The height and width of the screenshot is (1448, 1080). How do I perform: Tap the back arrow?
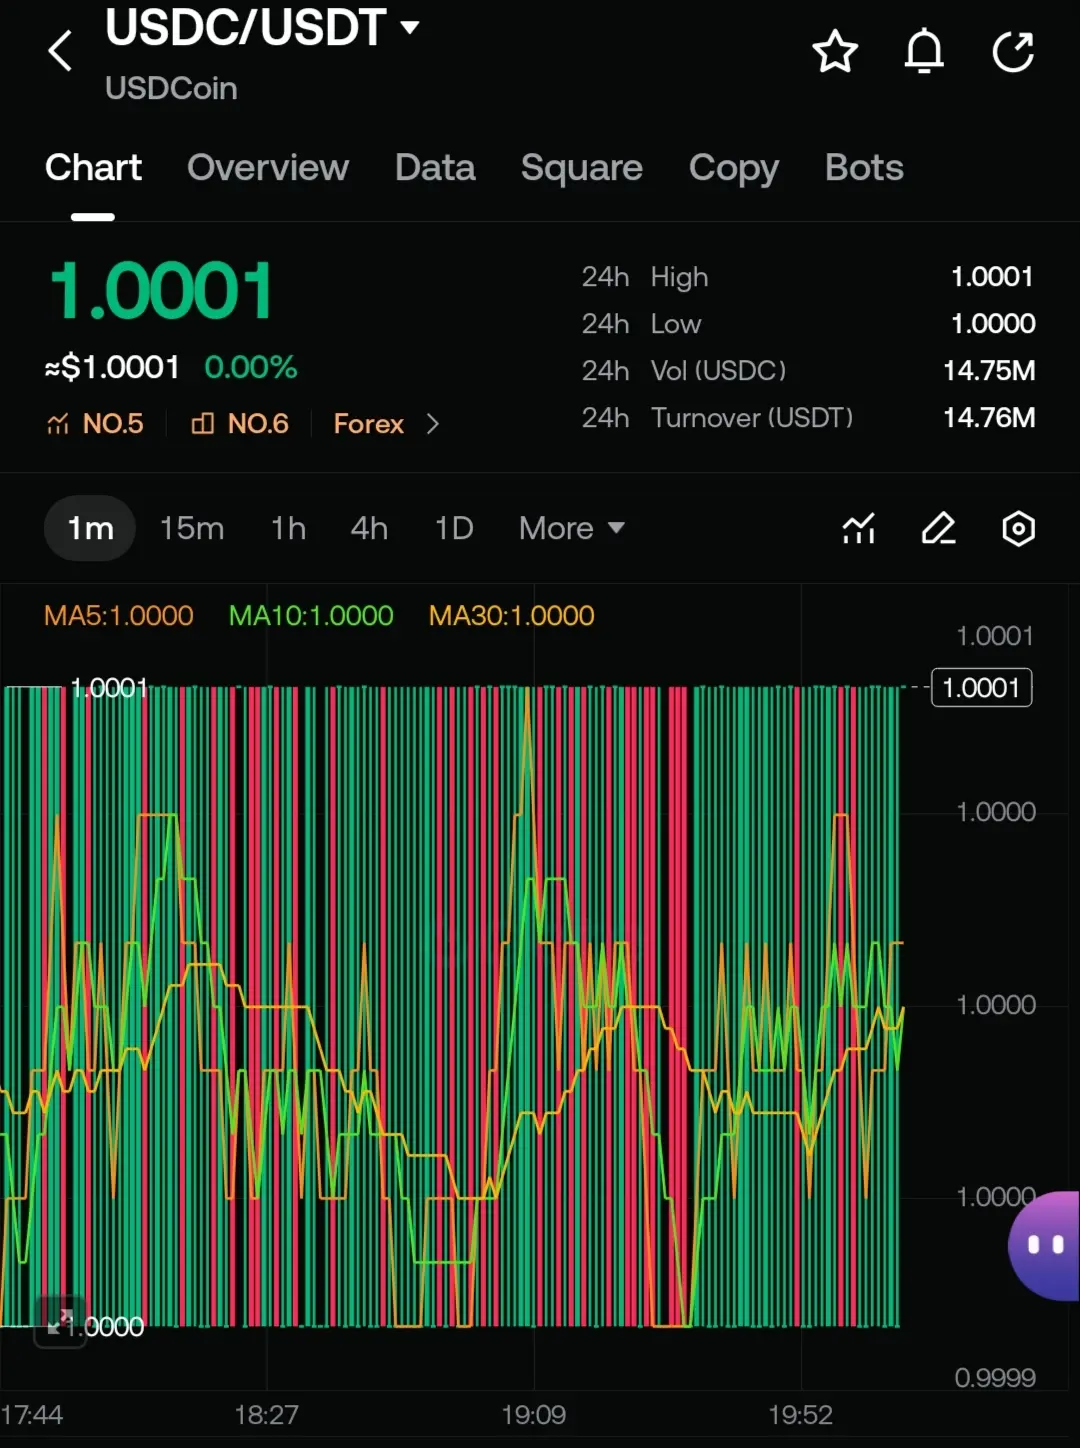pos(61,50)
